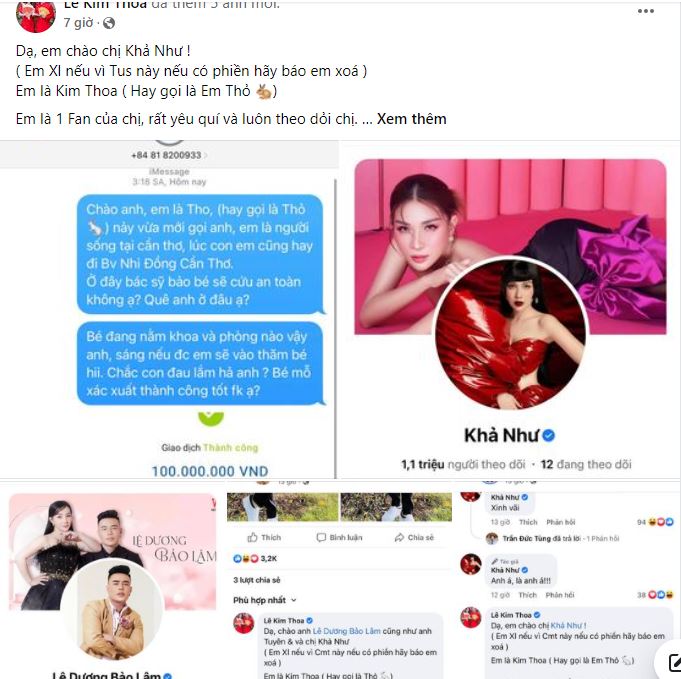The image size is (681, 679).
Task: Click Phản hồi under Xinh vãi comment
Action: pos(561,522)
